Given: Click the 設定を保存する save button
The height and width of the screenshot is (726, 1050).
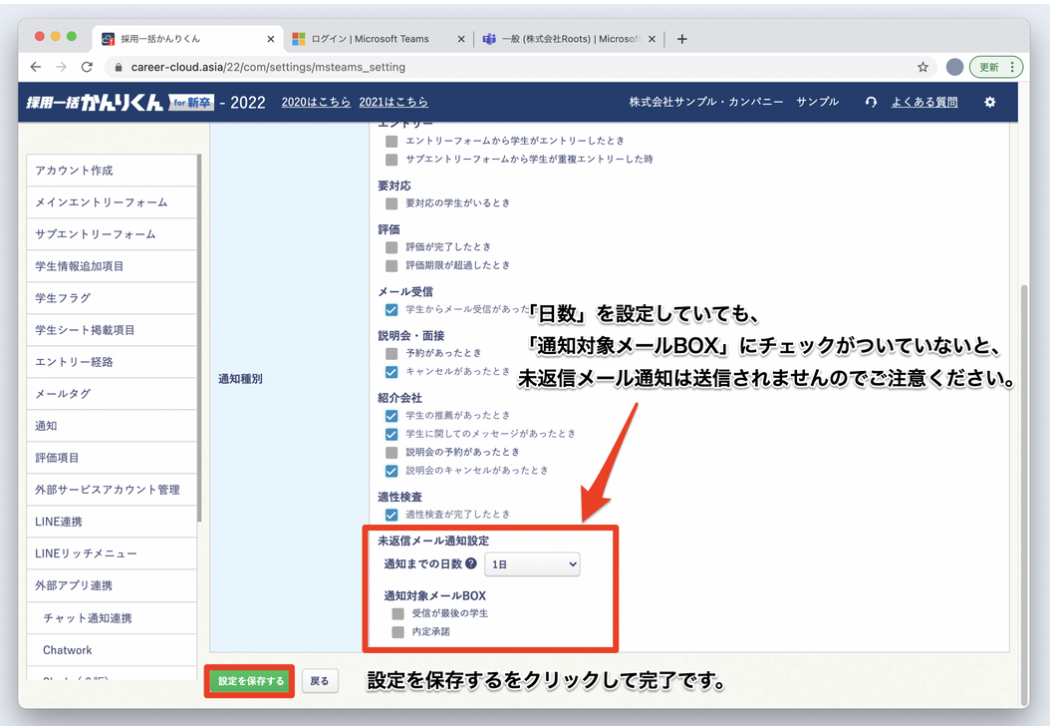Looking at the screenshot, I should coord(249,681).
